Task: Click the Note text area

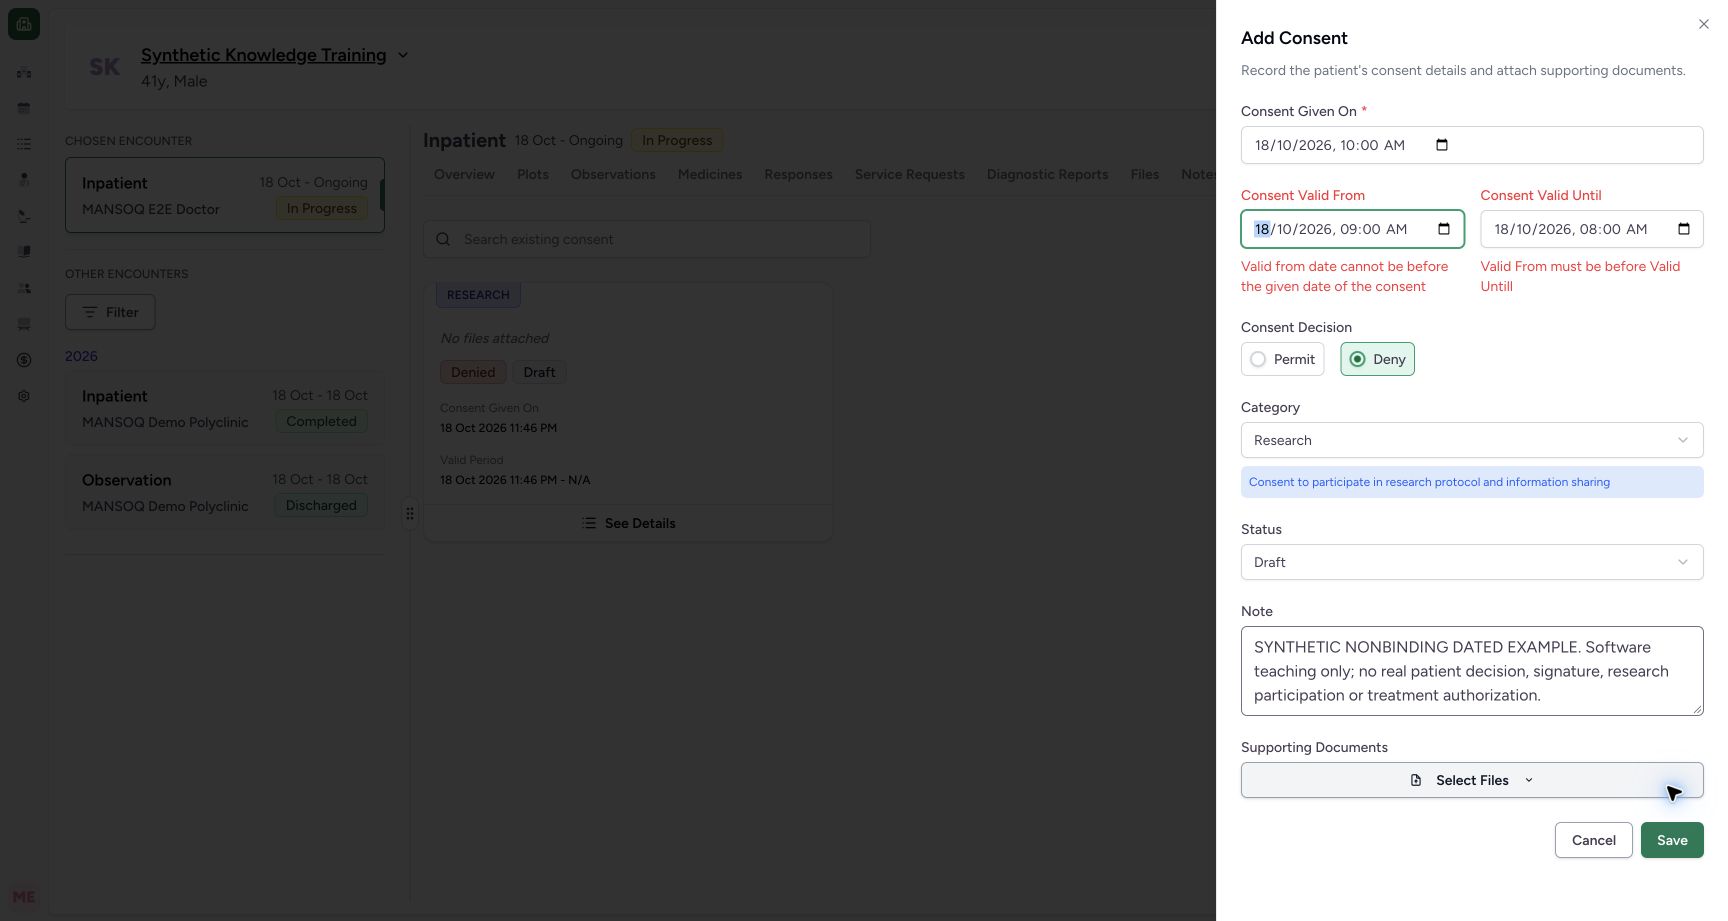Action: [x=1472, y=671]
